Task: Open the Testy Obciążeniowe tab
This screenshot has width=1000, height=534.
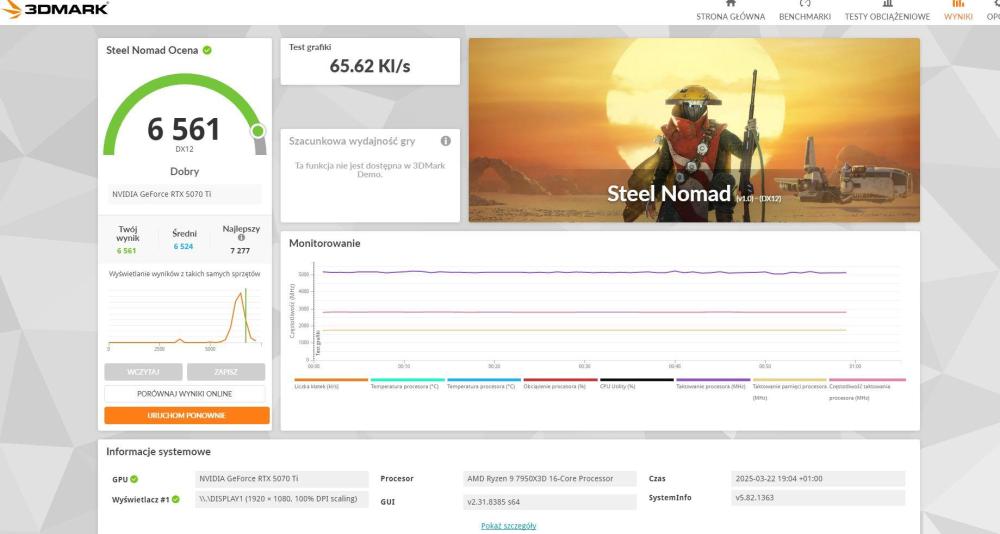Action: pyautogui.click(x=887, y=17)
